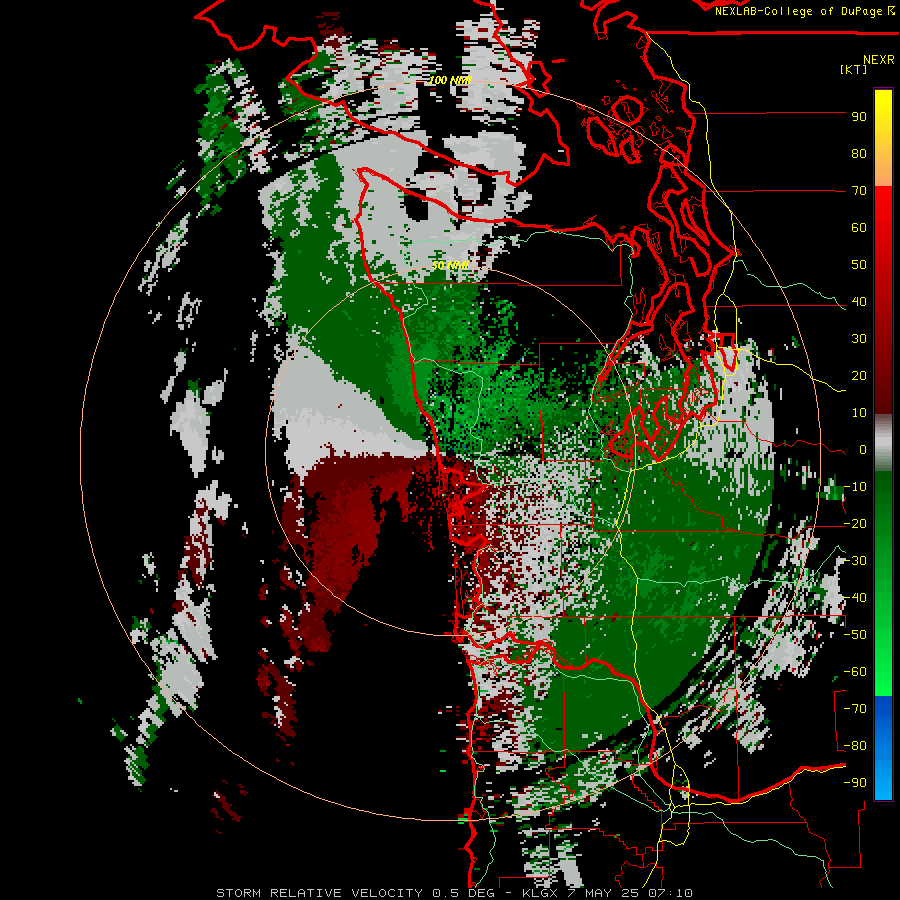900x900 pixels.
Task: Click the orange segment of the color bar
Action: pyautogui.click(x=883, y=166)
